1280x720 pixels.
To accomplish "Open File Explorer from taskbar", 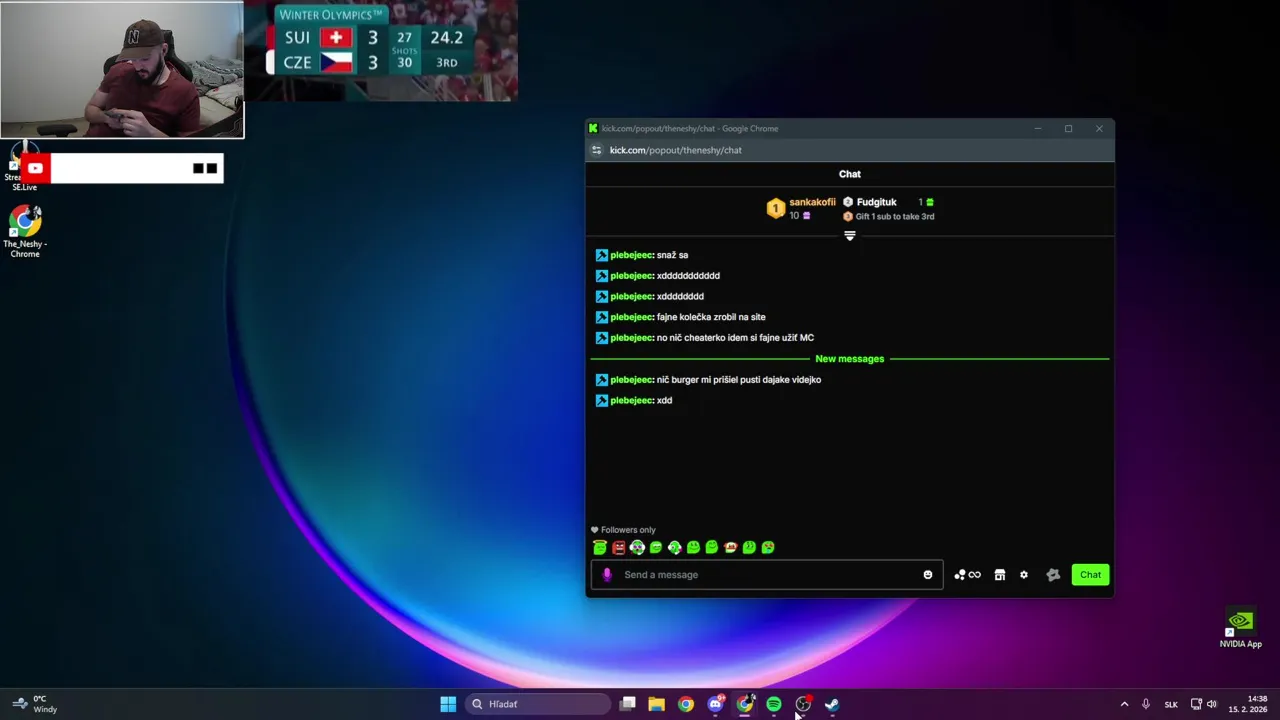I will coord(656,704).
